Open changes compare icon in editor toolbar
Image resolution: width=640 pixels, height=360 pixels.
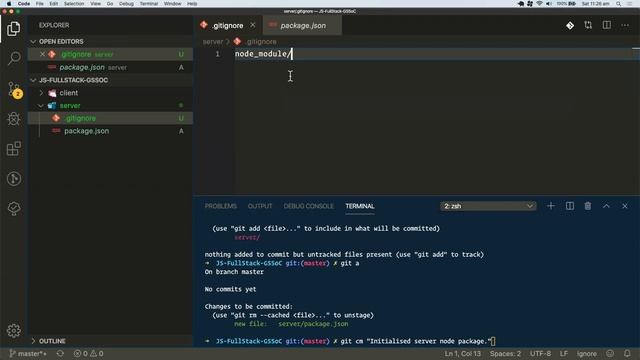(588, 25)
